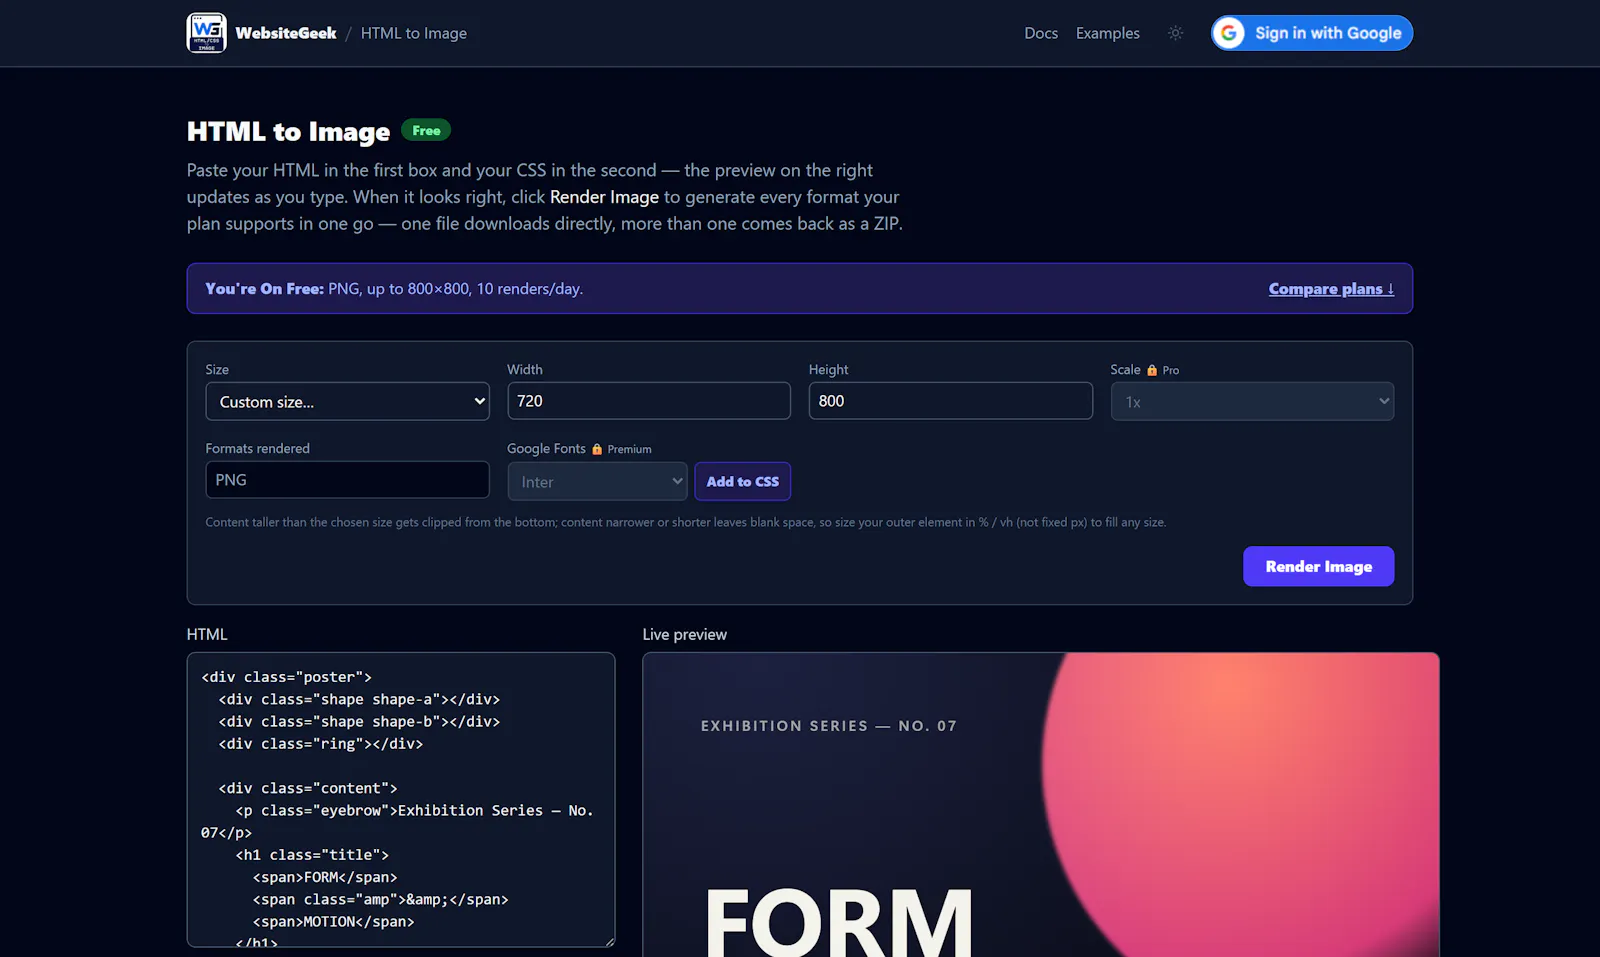Click the "HTML to Image" page heading
The image size is (1600, 957).
pyautogui.click(x=289, y=132)
